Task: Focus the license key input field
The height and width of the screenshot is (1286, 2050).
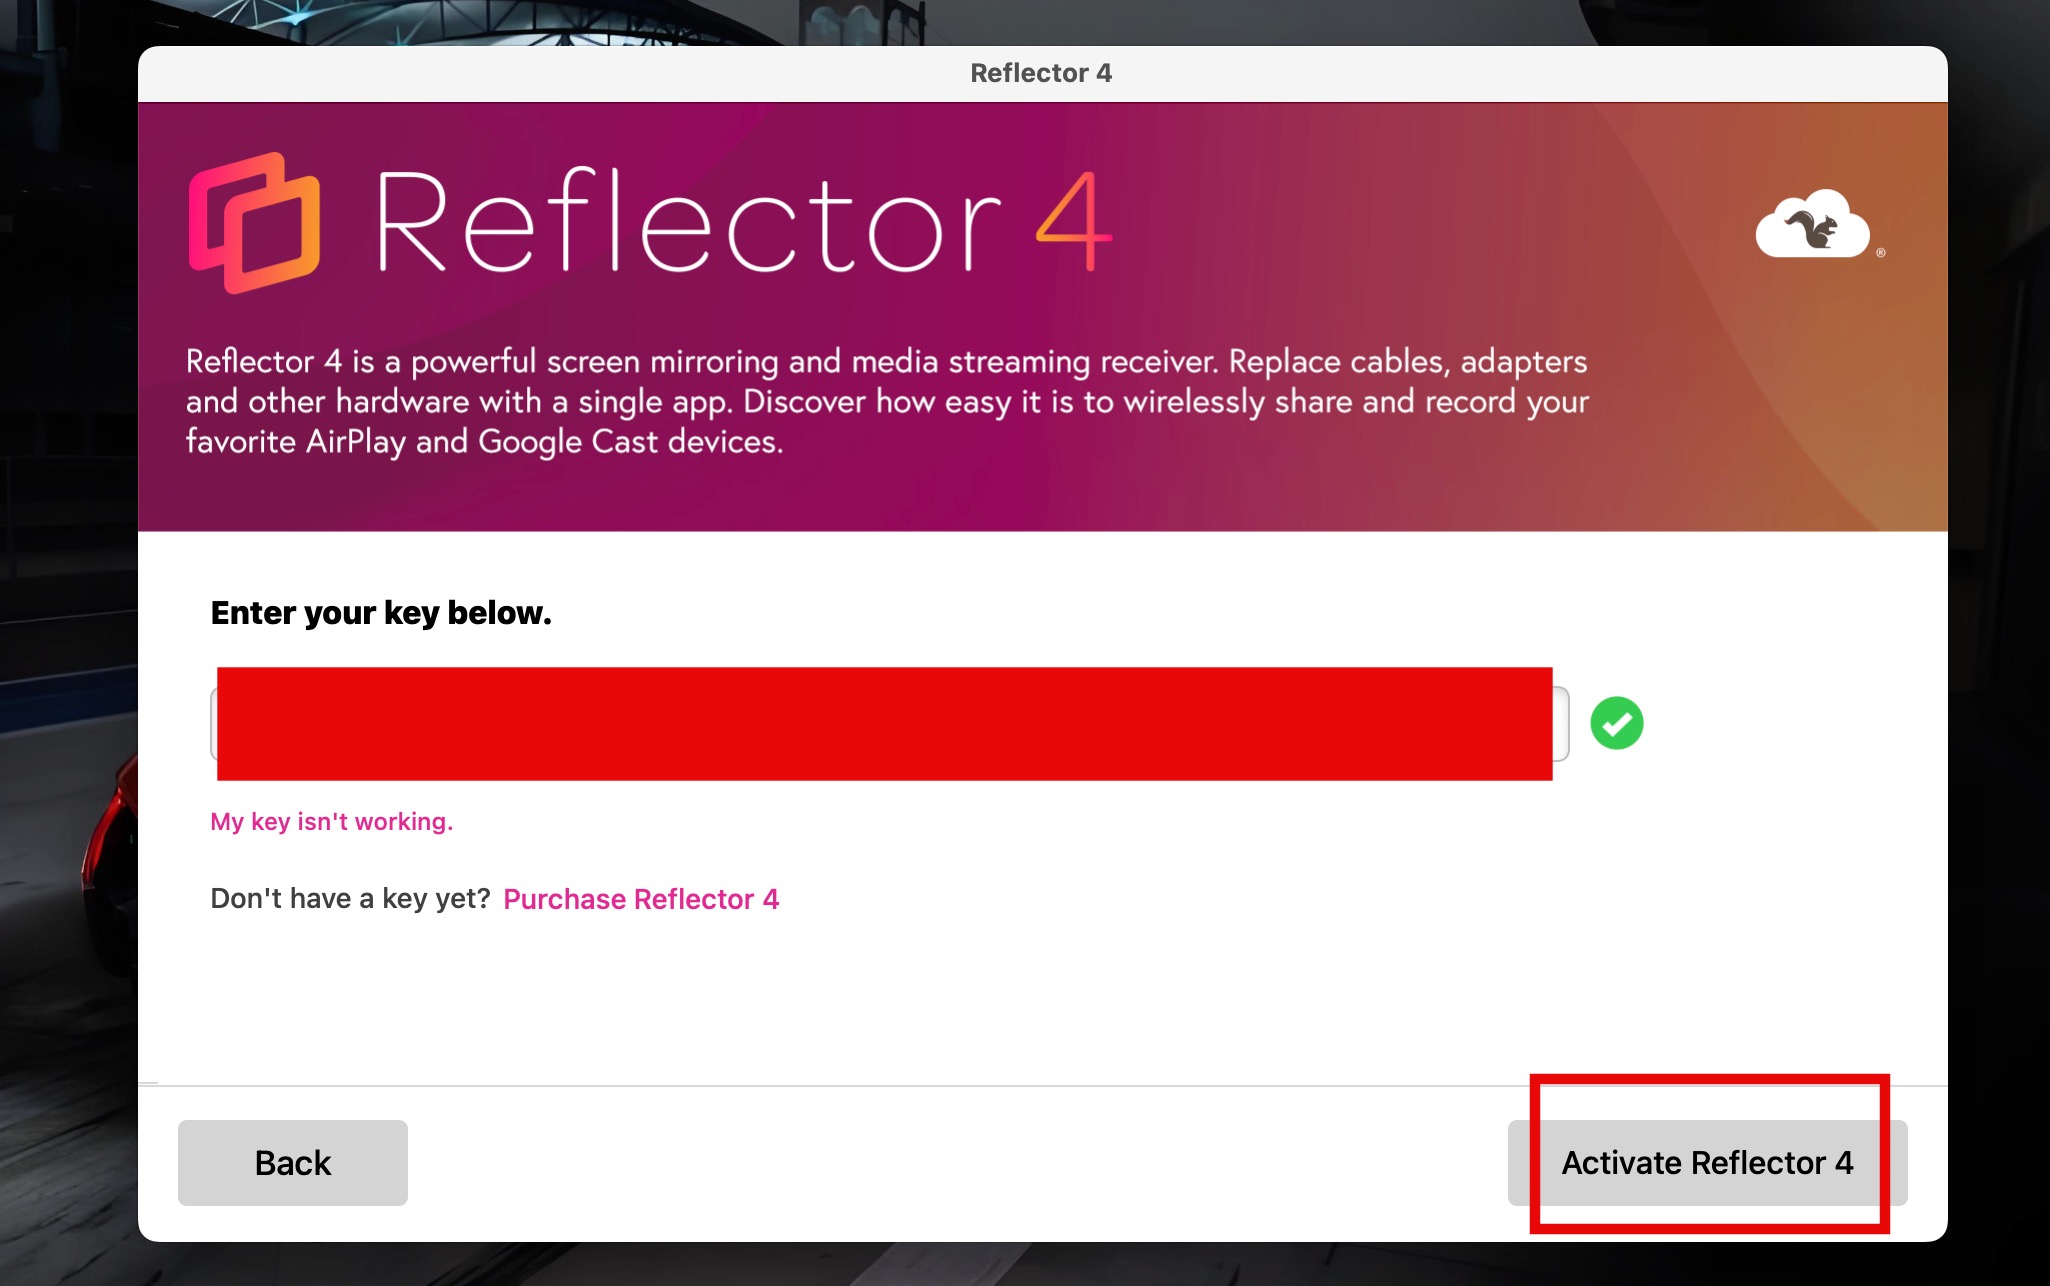Action: [889, 723]
